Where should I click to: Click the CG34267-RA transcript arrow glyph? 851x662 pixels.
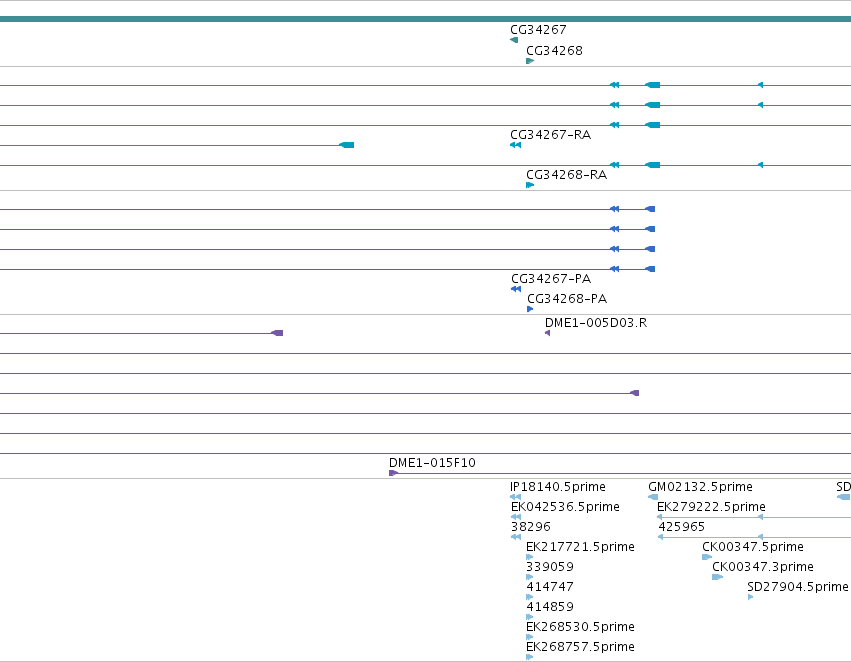[516, 145]
